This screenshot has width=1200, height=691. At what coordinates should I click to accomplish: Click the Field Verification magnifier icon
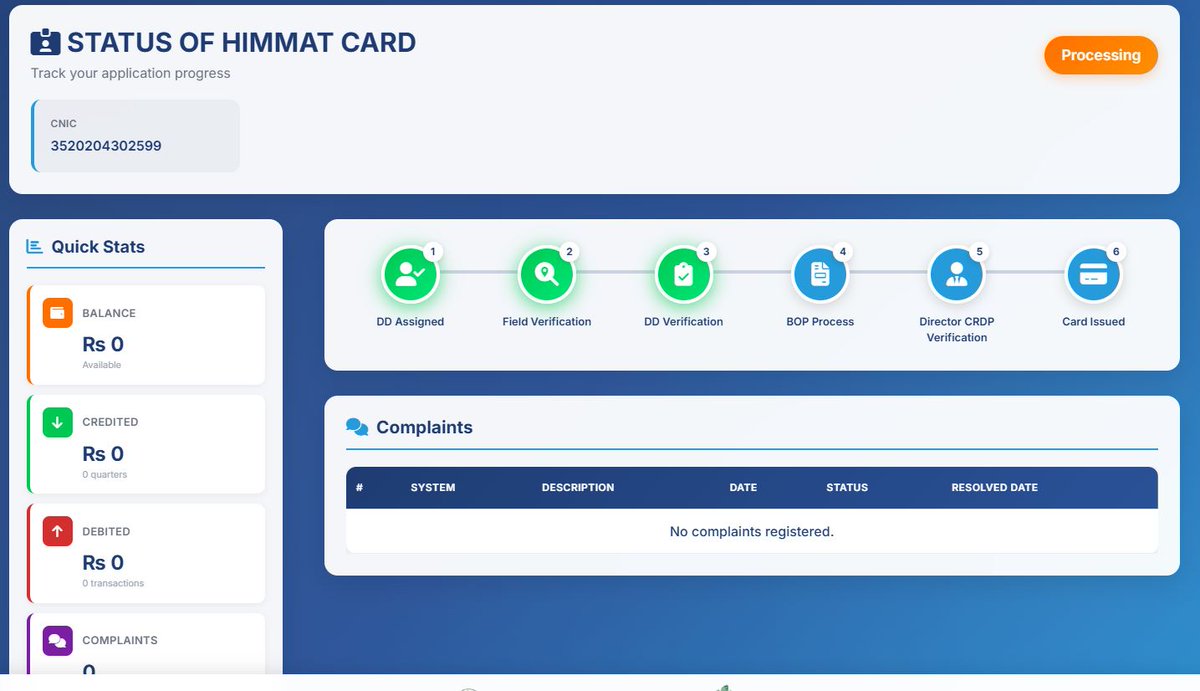click(x=546, y=274)
